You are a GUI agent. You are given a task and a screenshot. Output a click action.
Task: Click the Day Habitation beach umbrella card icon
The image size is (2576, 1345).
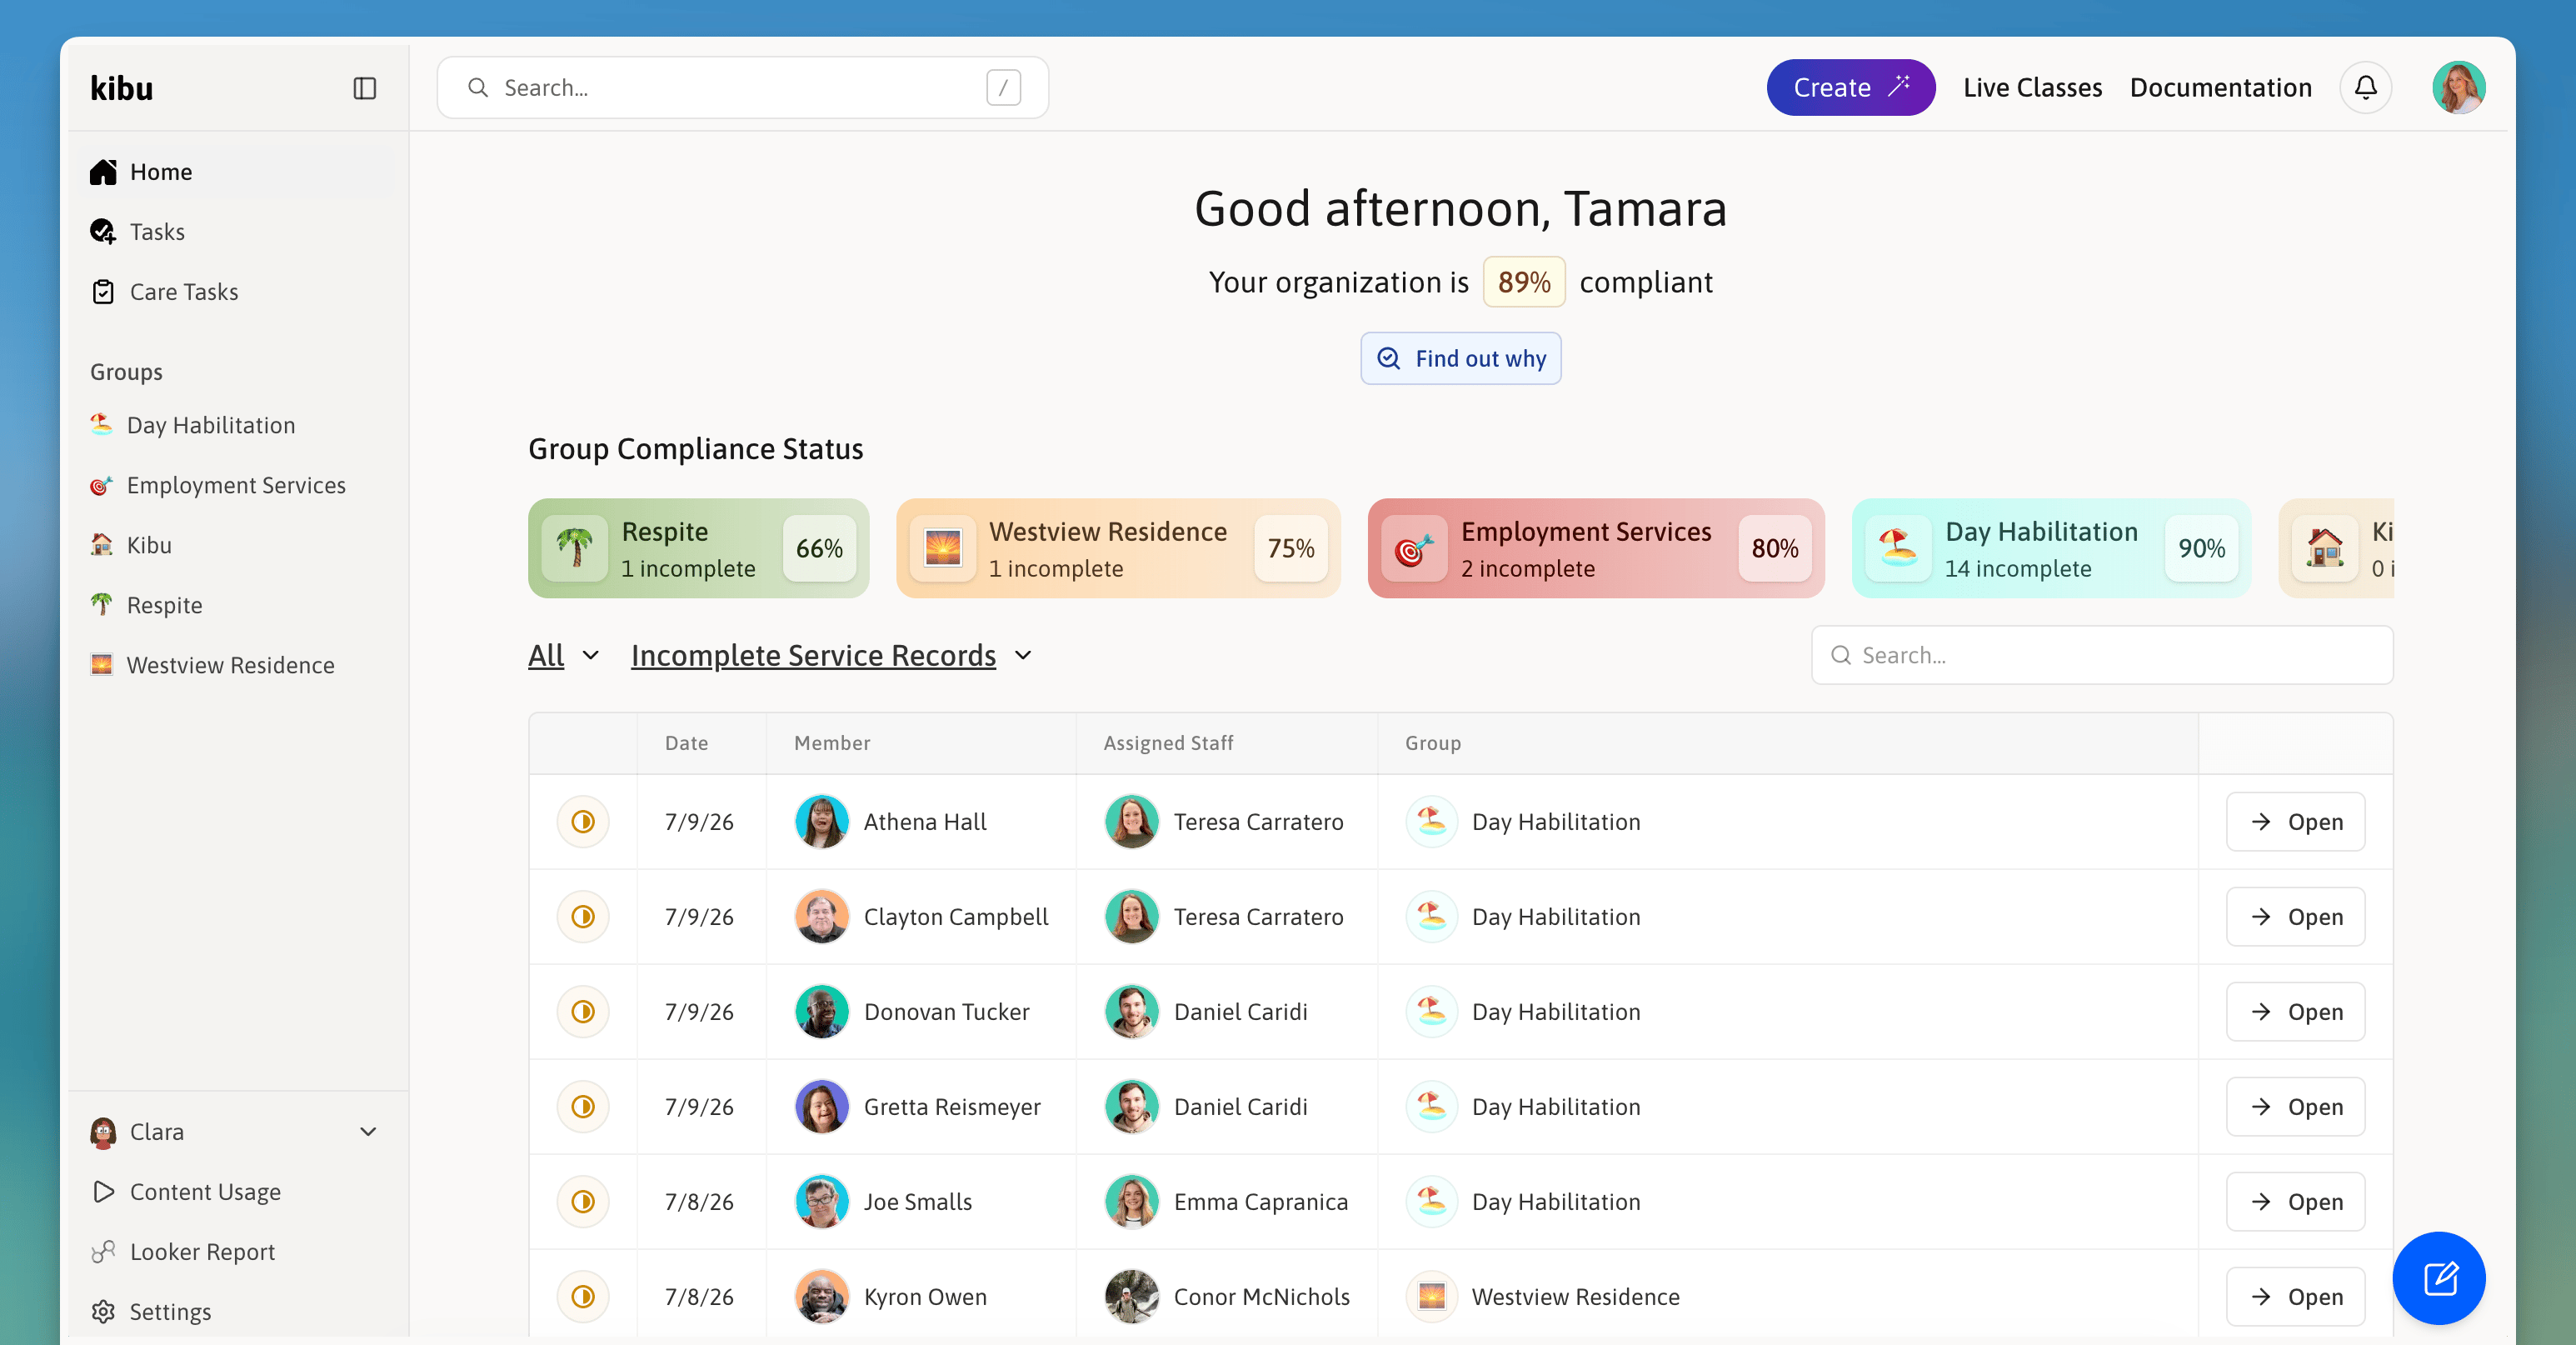pos(1899,548)
